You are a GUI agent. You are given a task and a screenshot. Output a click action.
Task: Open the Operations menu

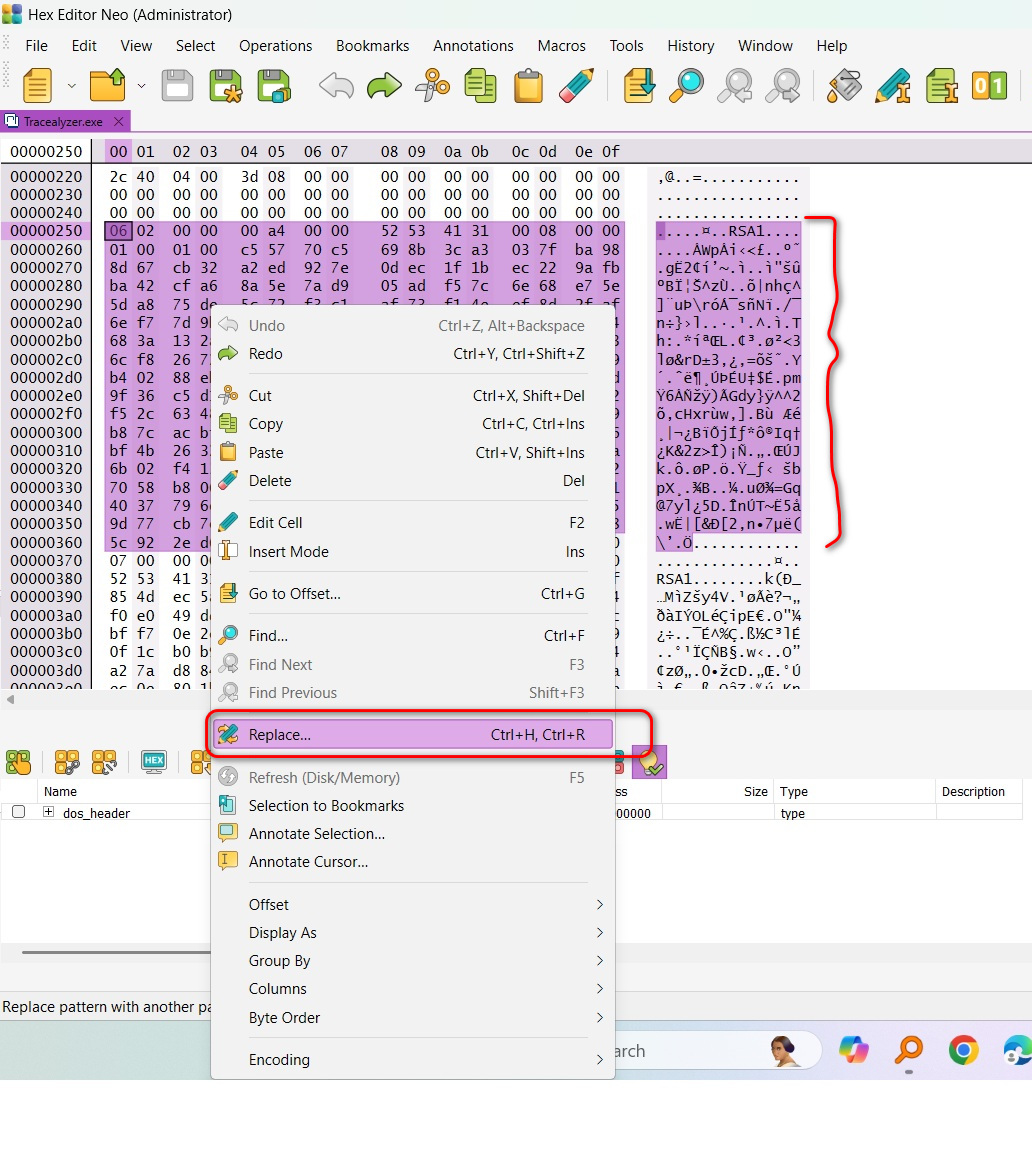[275, 45]
